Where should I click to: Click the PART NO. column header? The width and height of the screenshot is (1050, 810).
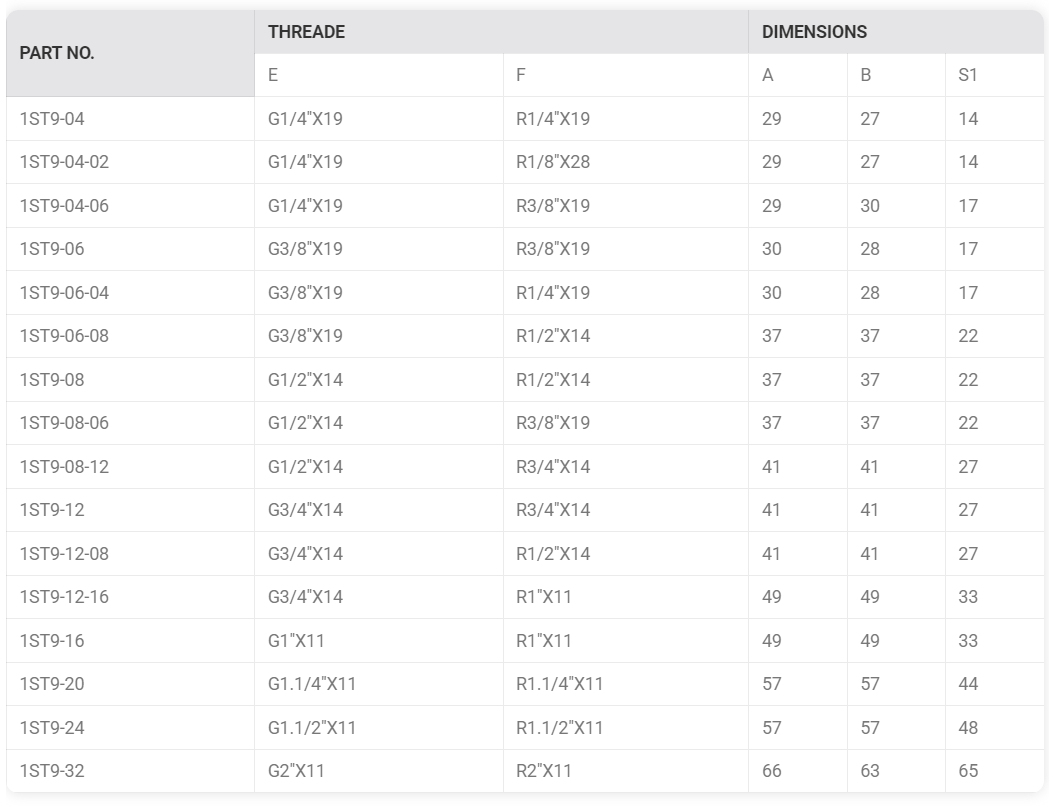(57, 53)
